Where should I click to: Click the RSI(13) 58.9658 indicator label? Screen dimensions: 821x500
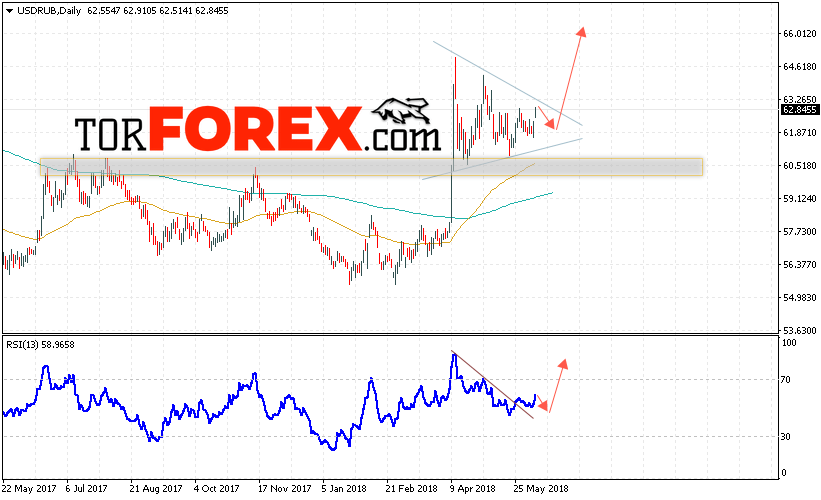tap(40, 345)
